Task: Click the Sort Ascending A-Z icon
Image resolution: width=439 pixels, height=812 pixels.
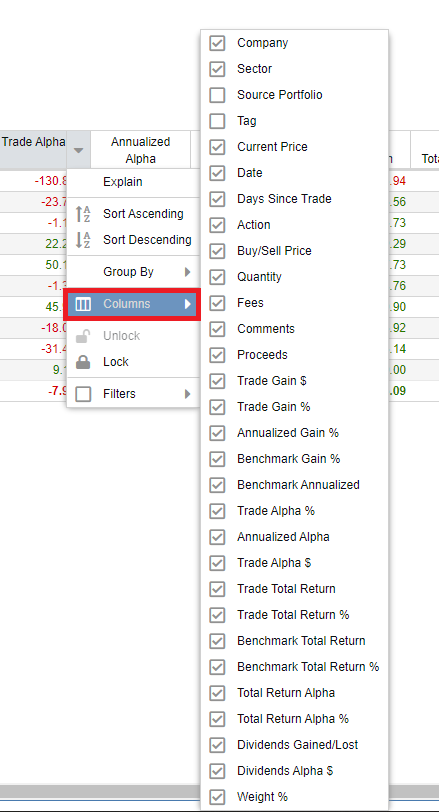Action: pos(83,214)
